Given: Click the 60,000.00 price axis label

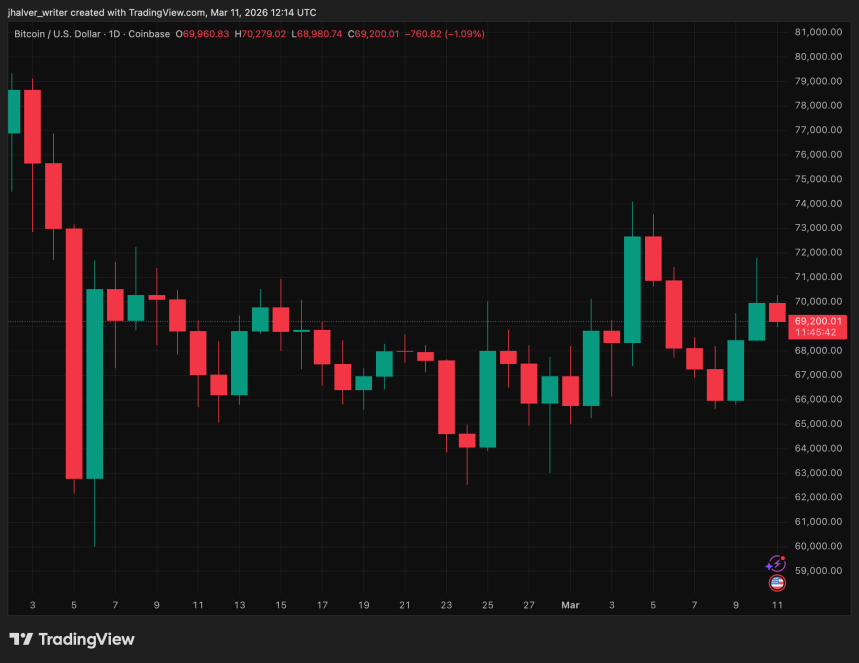Looking at the screenshot, I should (818, 546).
